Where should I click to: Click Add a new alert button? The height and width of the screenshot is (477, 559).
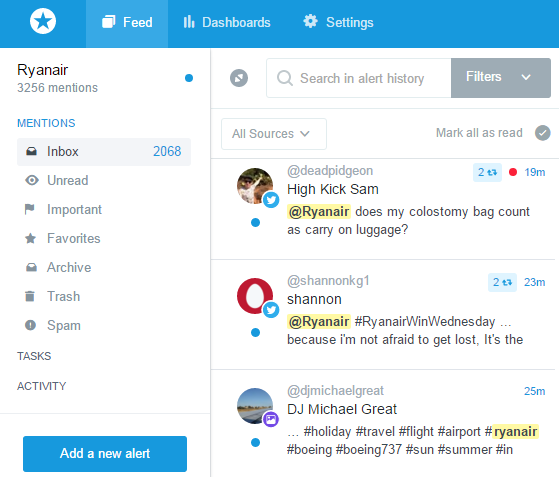105,454
